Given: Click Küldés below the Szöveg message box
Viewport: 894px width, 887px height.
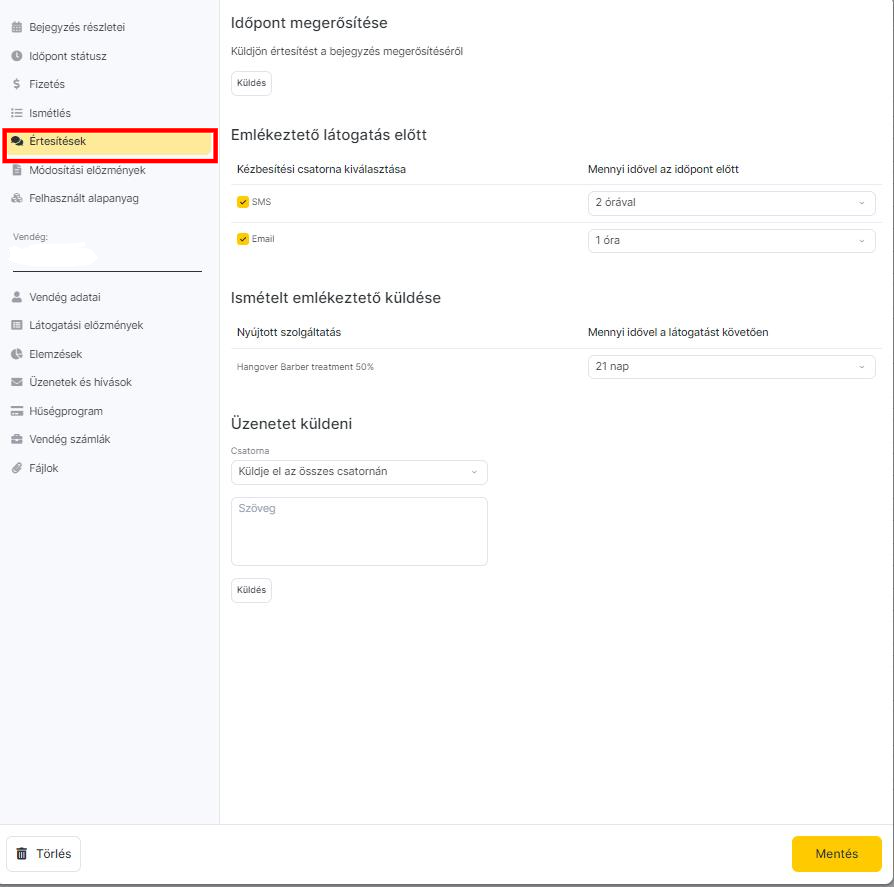Looking at the screenshot, I should point(251,590).
